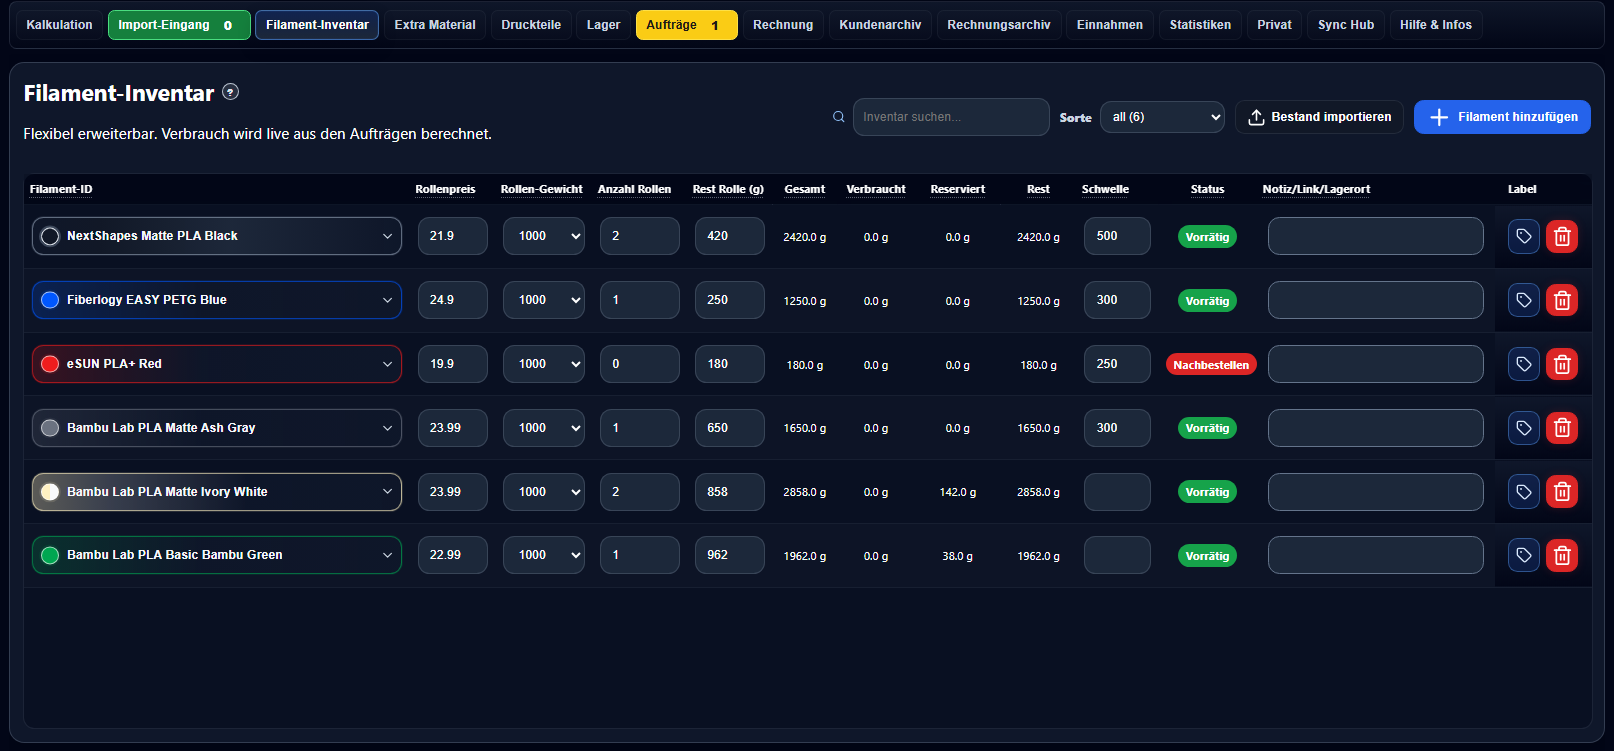Screen dimensions: 1614x751
Task: Open roll weight dropdown for Bambu Green row
Action: click(x=543, y=555)
